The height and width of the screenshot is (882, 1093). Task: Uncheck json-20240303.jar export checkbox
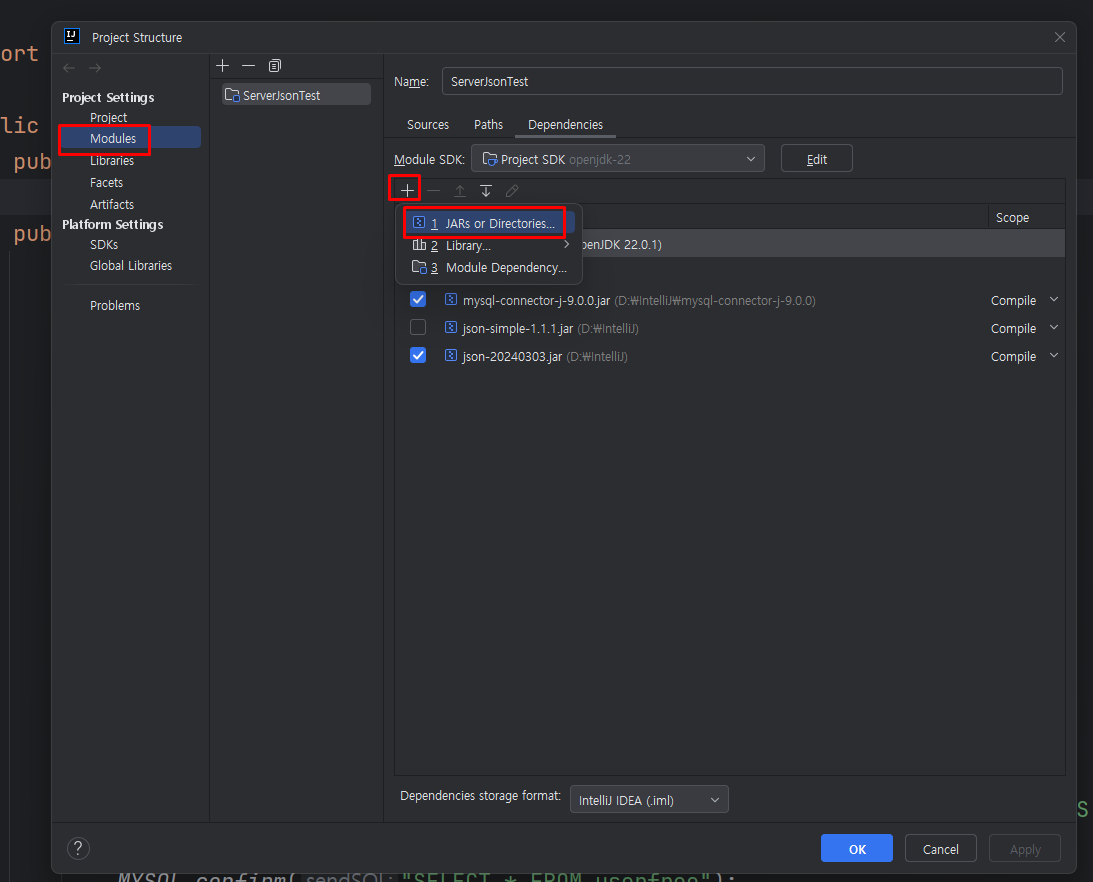coord(418,355)
